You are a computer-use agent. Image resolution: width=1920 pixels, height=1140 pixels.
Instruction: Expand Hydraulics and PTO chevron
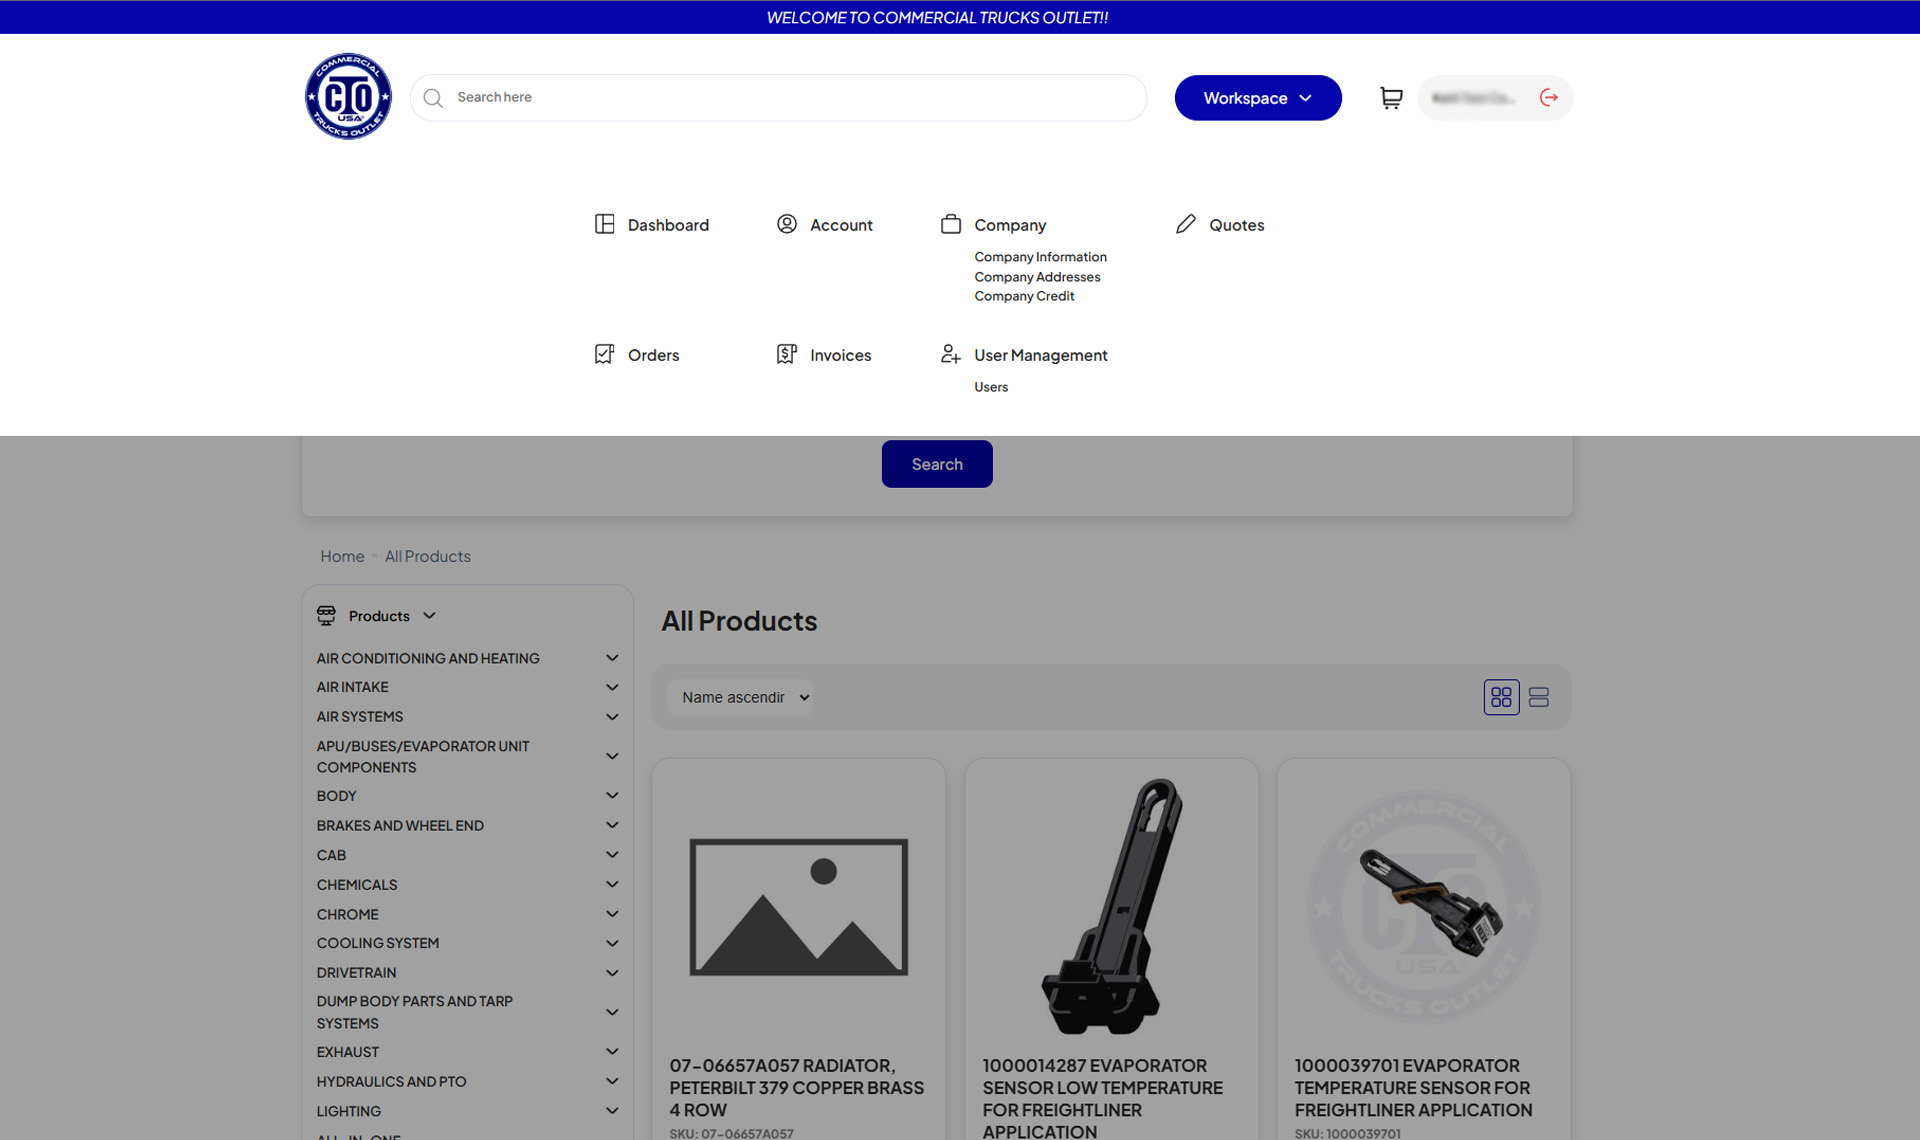coord(612,1081)
